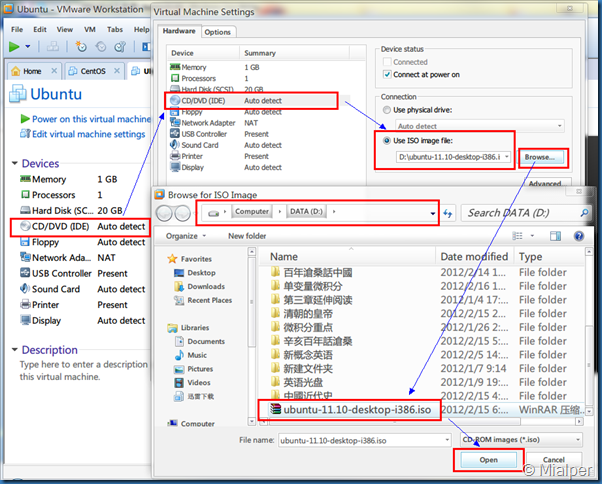Click DATA (D:) in the address breadcrumb

(x=306, y=211)
